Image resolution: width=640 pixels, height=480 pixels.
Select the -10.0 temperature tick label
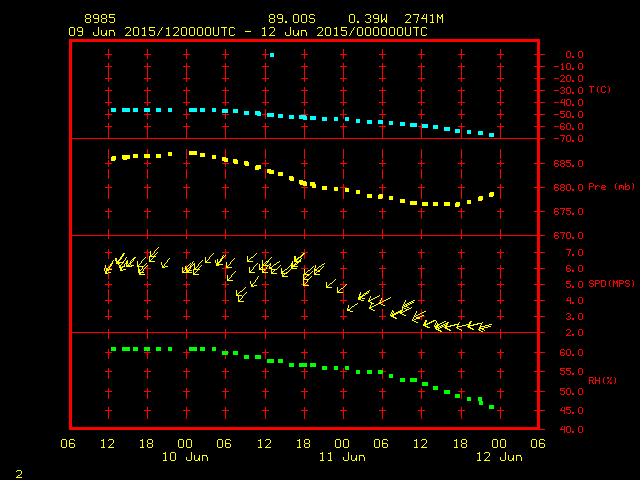click(x=569, y=67)
